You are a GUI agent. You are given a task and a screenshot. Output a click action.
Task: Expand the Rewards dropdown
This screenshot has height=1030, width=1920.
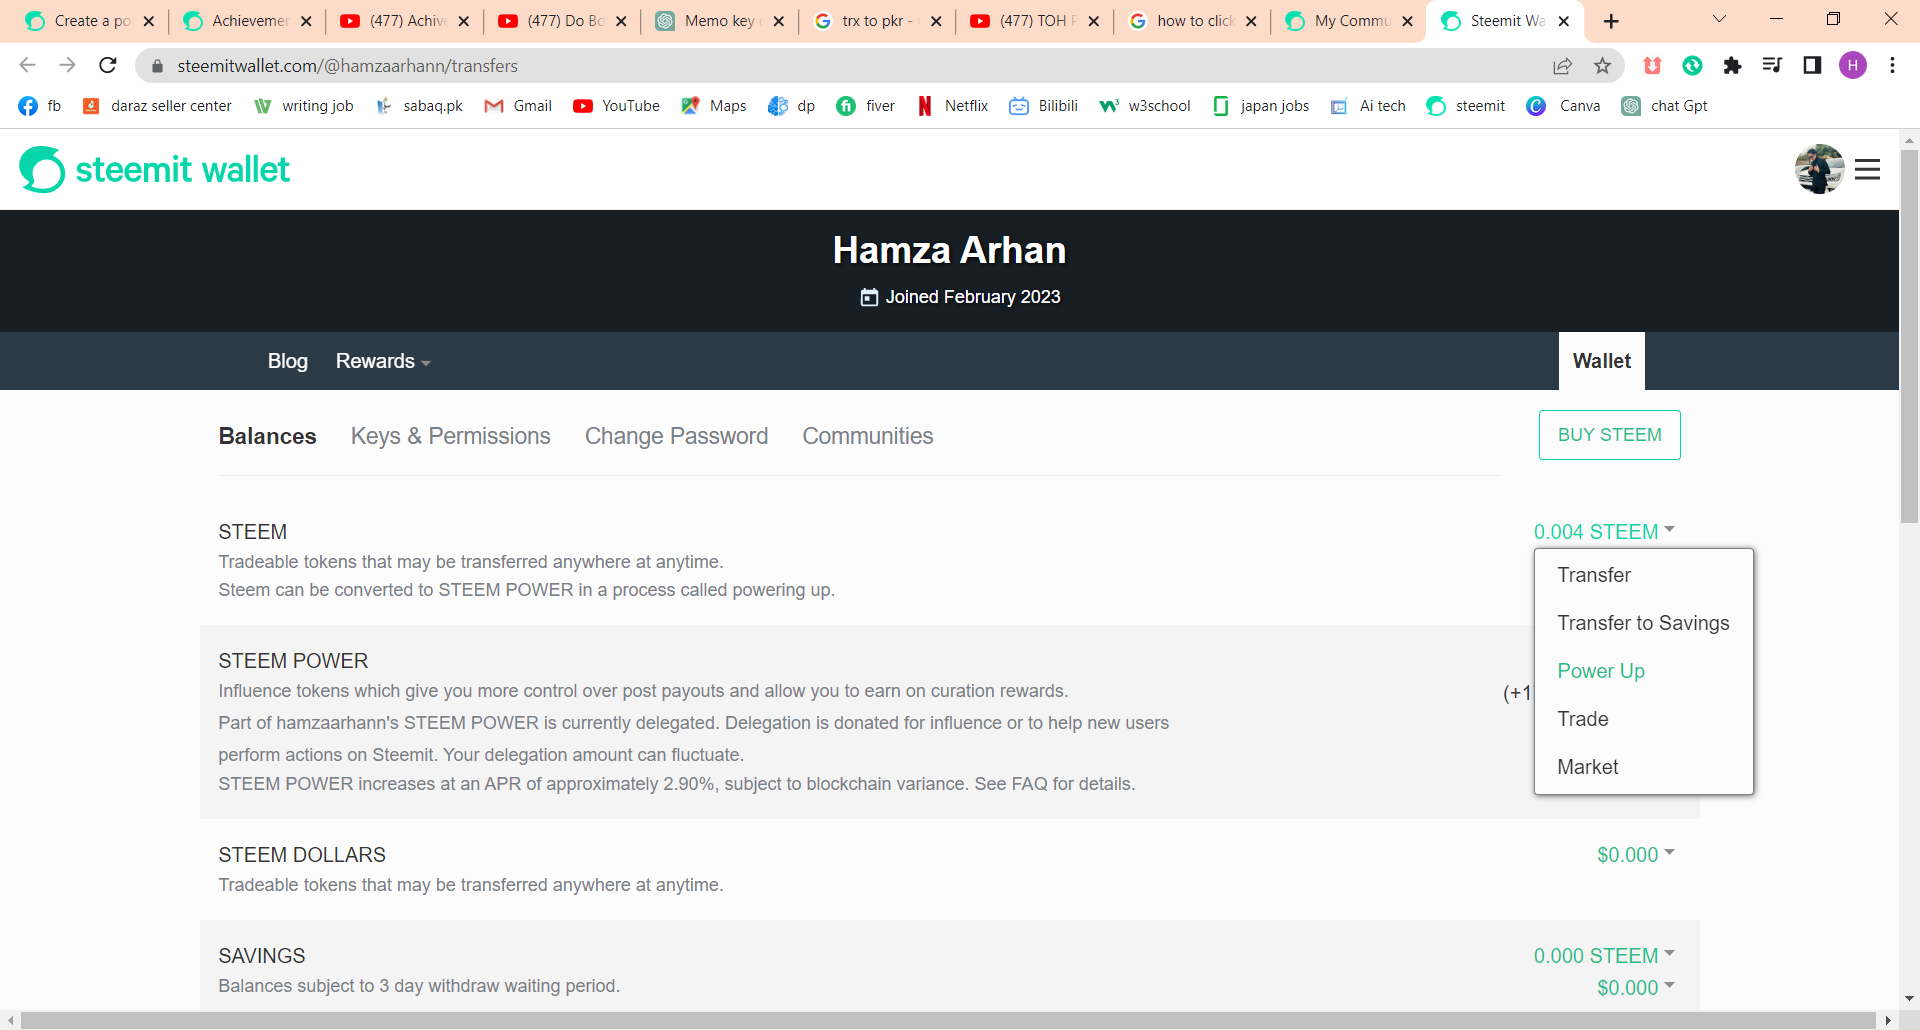(383, 361)
